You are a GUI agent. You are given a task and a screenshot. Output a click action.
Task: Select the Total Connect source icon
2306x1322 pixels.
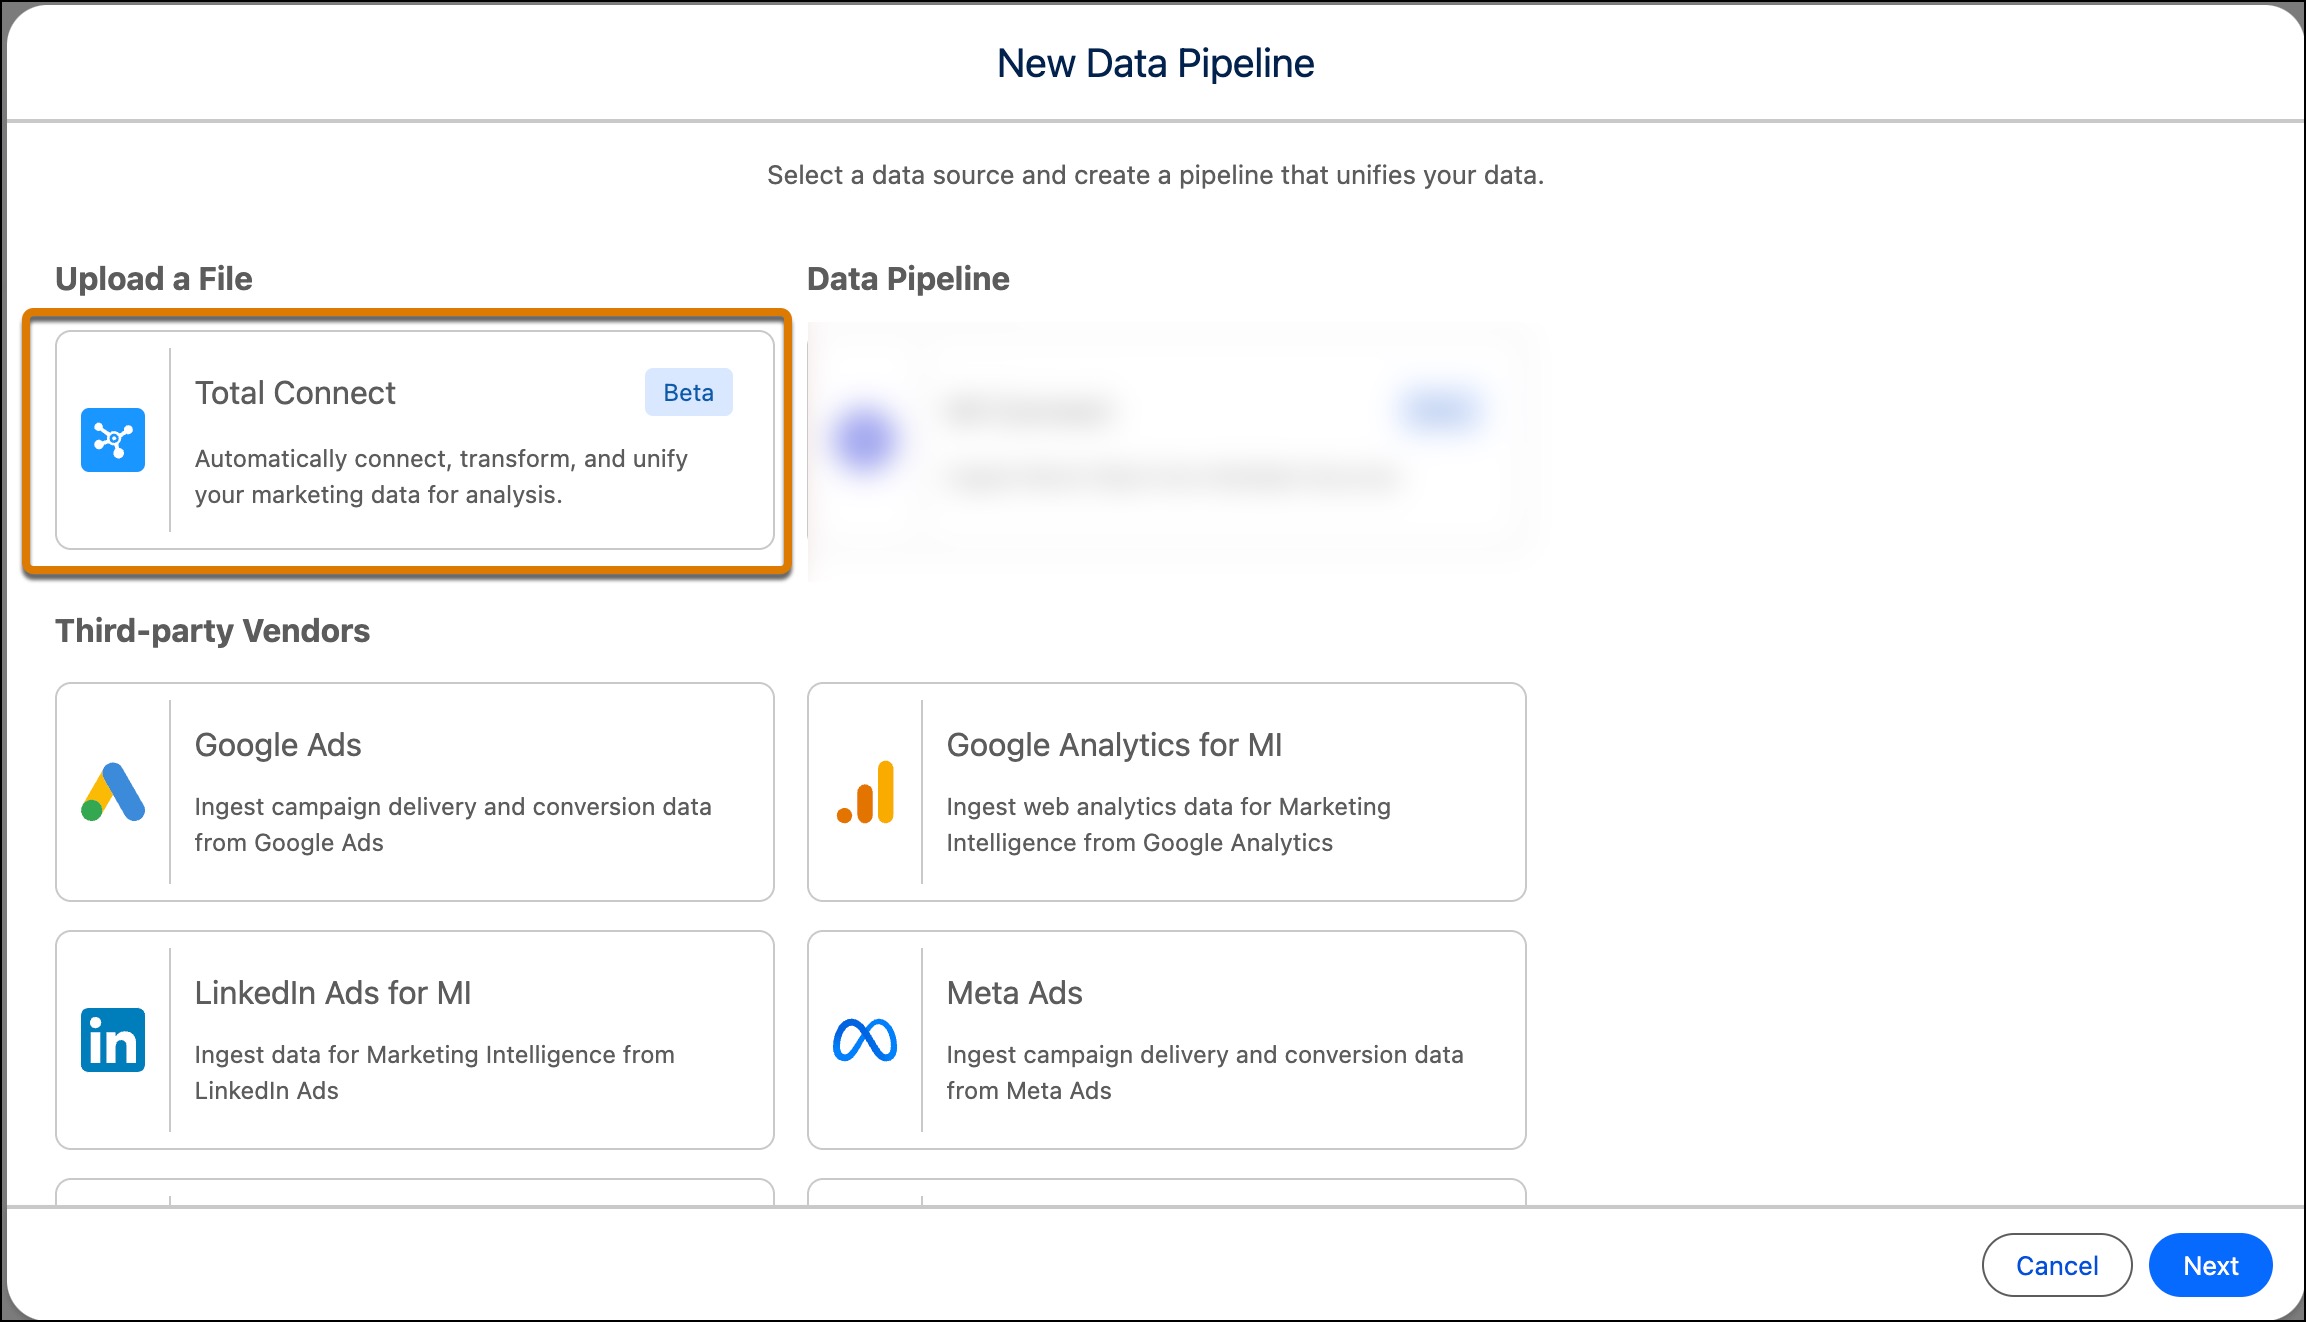[x=113, y=440]
